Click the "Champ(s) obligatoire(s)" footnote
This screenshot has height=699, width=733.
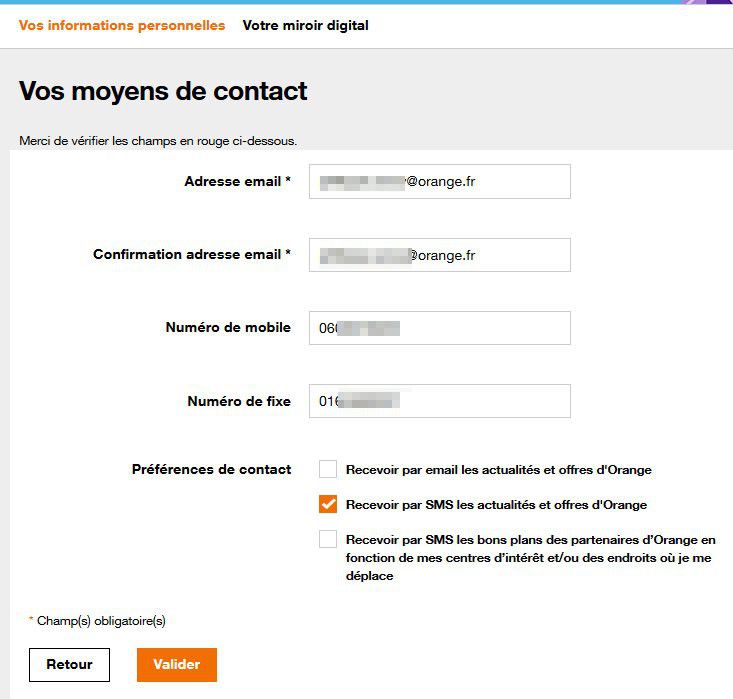tap(101, 621)
